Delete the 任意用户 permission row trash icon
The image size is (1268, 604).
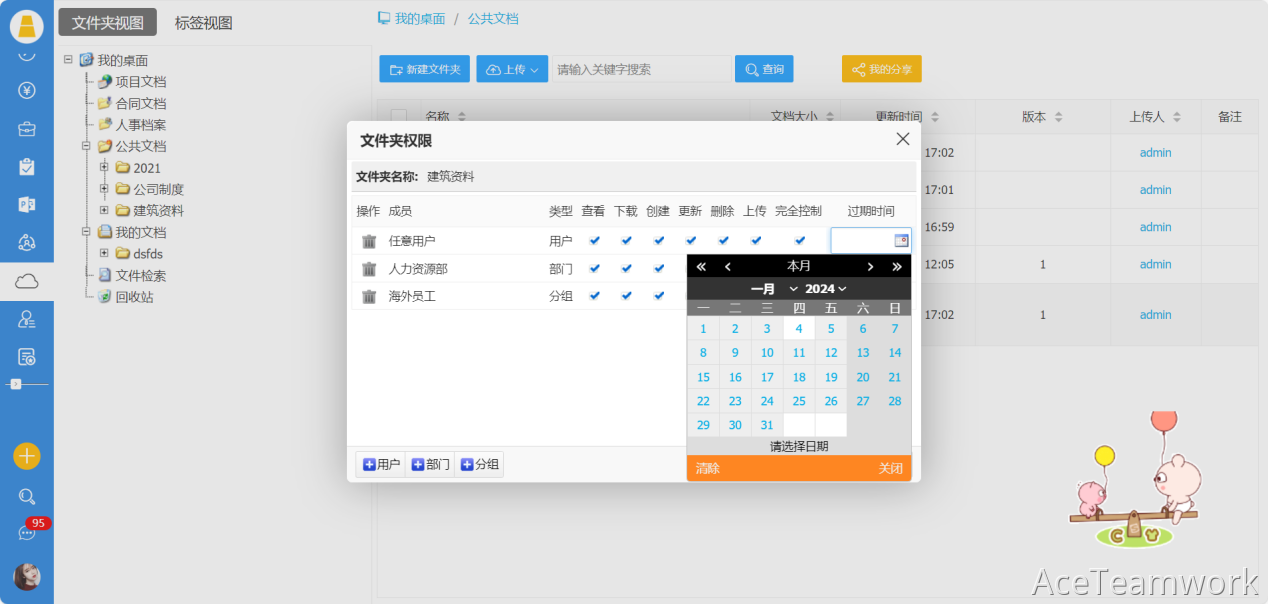[x=369, y=241]
